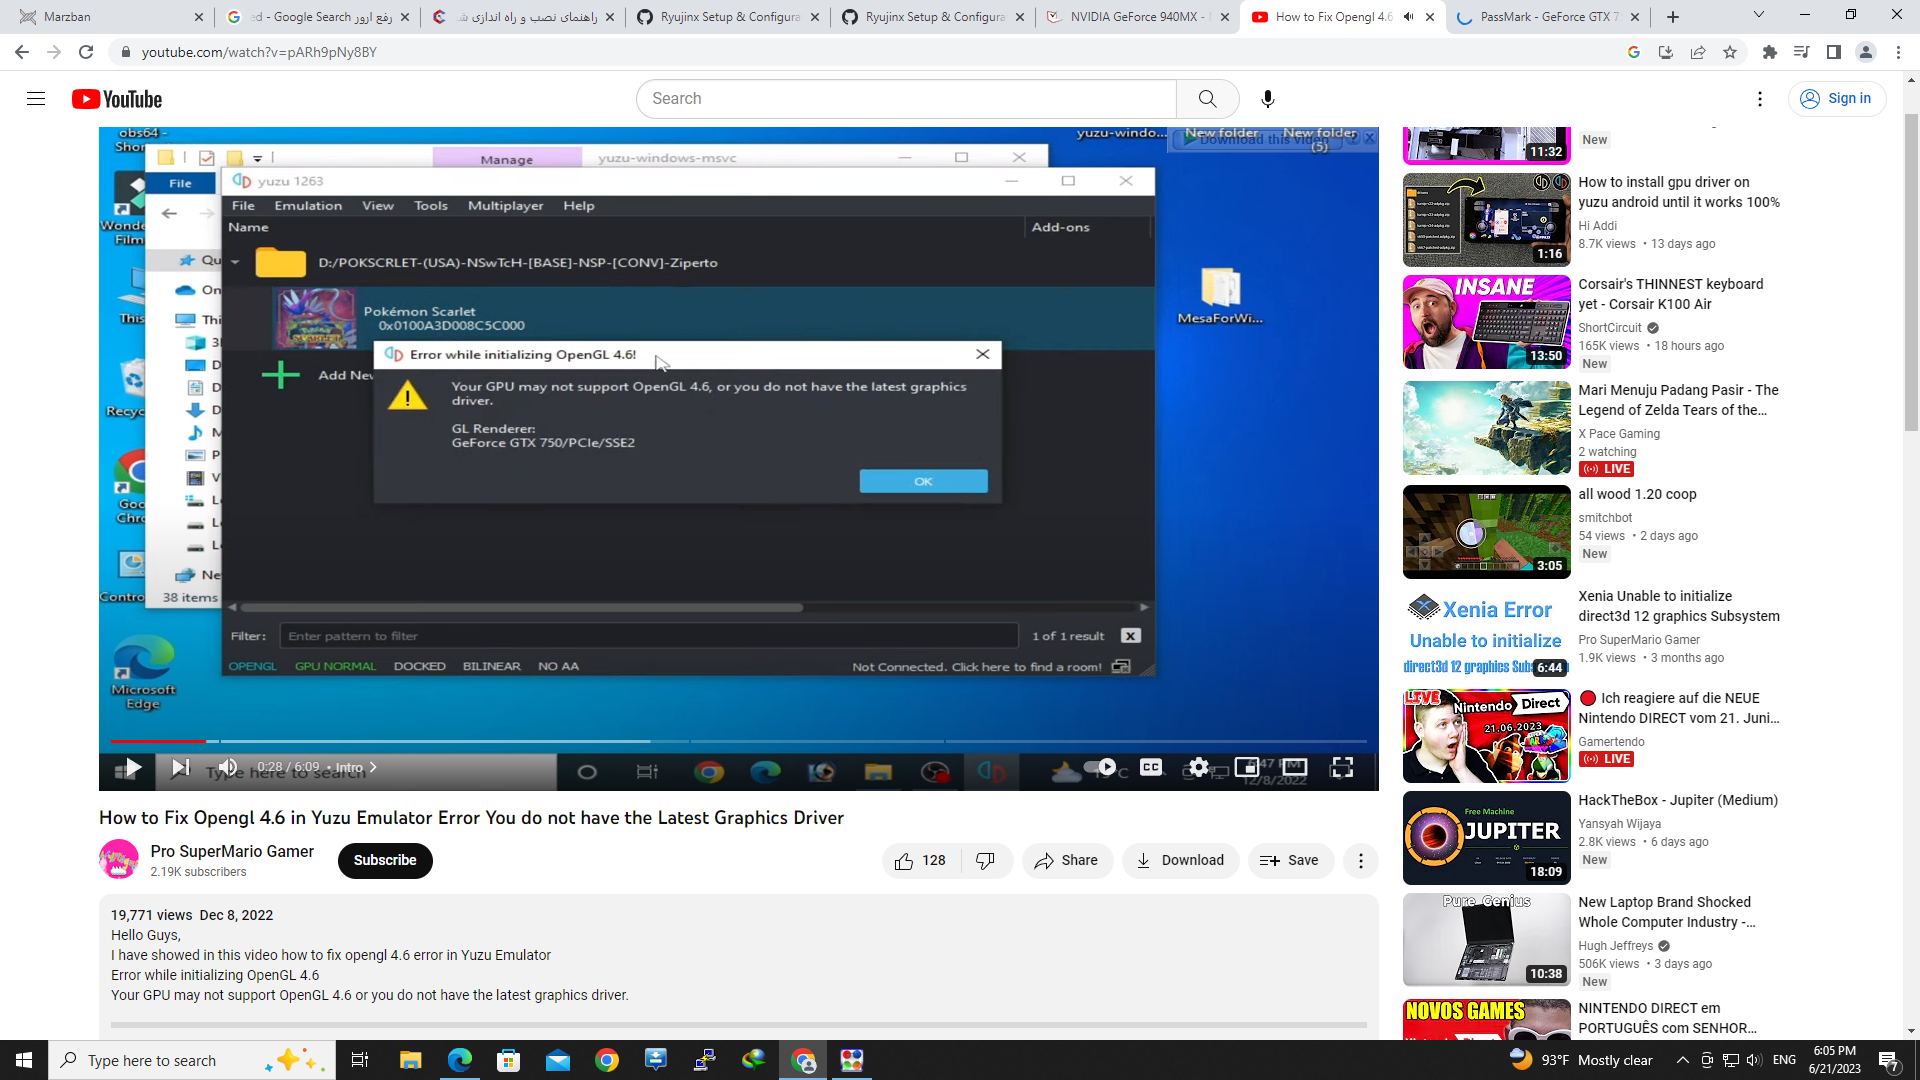This screenshot has width=1920, height=1080.
Task: Enter fullscreen mode
Action: coord(1342,767)
